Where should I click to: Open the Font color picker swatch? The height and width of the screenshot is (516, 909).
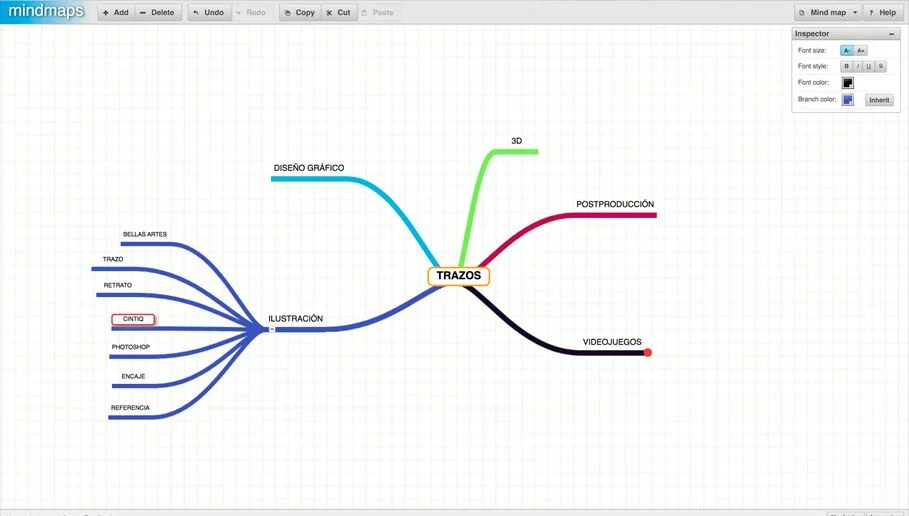coord(848,83)
